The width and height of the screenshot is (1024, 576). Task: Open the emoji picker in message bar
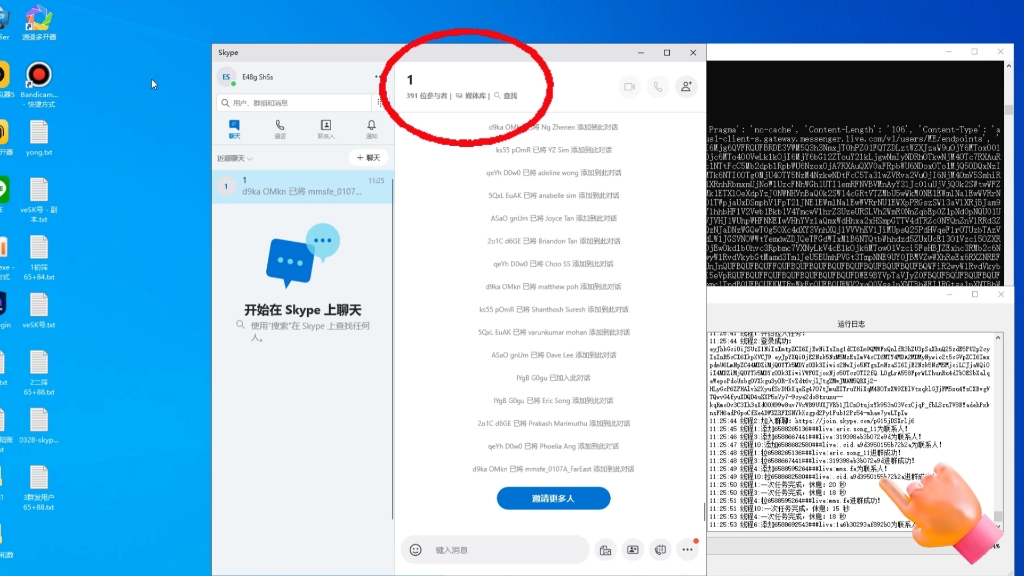tap(415, 550)
